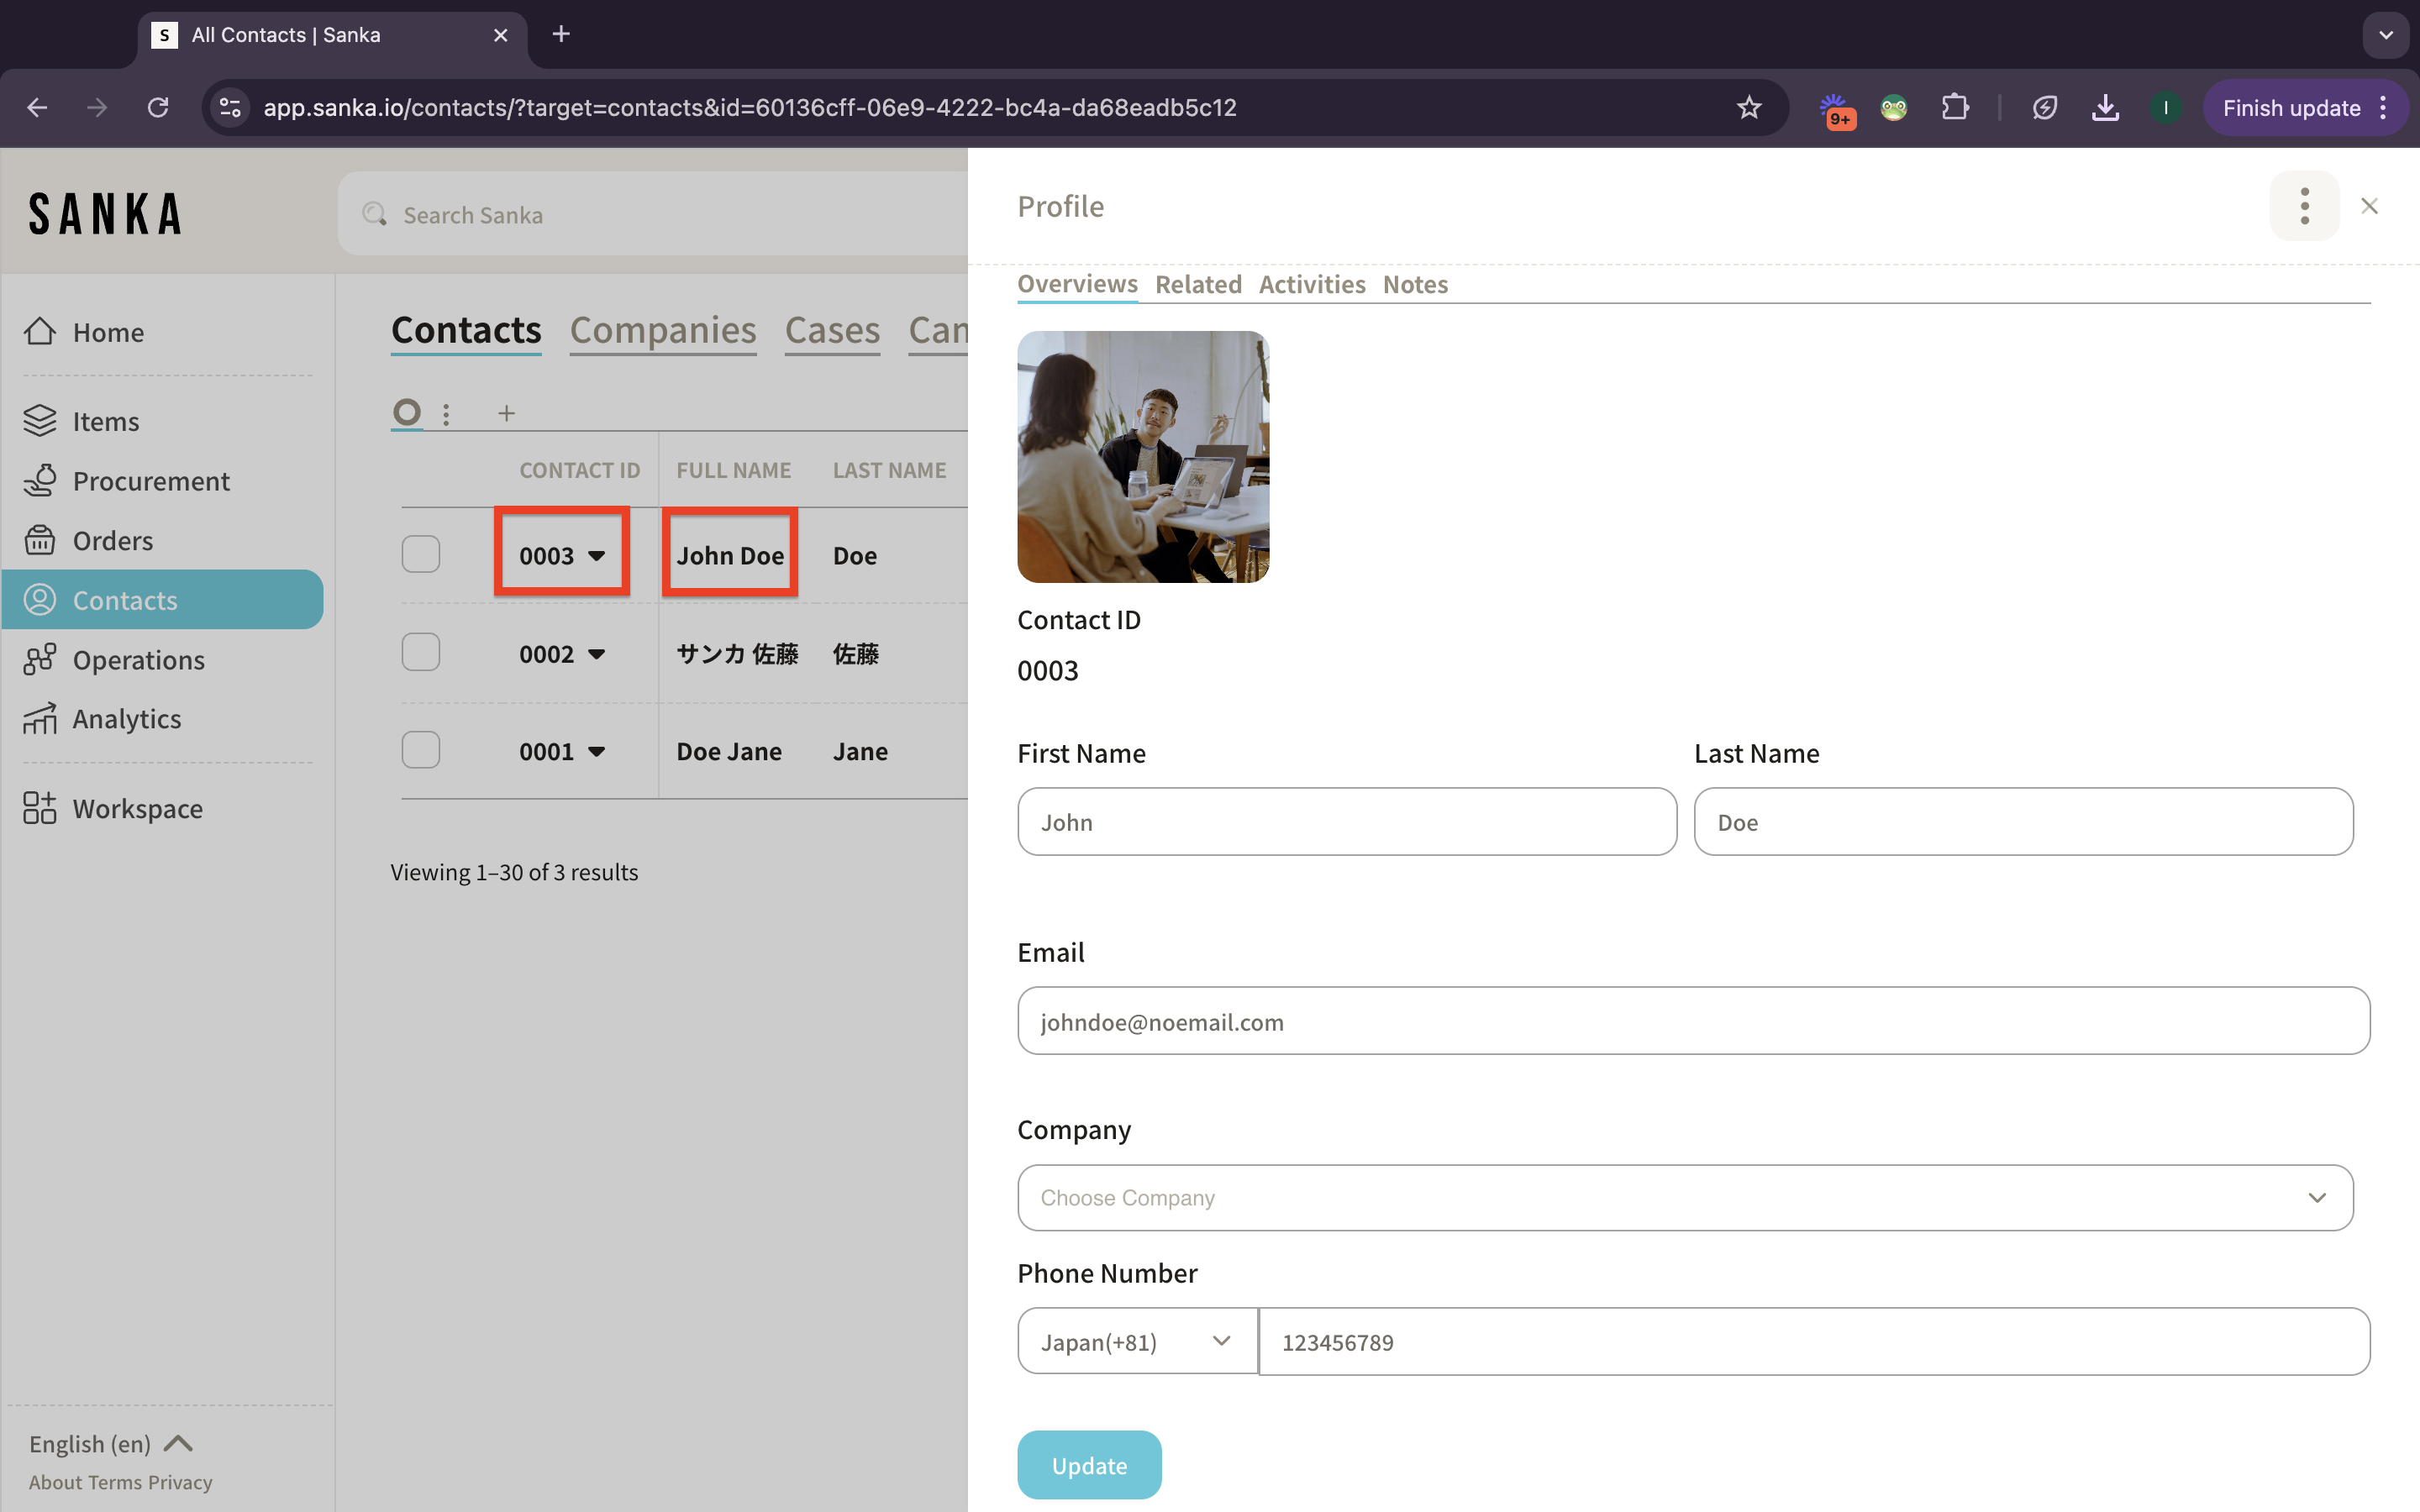This screenshot has height=1512, width=2420.
Task: Check the box for contact 0003
Action: point(421,554)
